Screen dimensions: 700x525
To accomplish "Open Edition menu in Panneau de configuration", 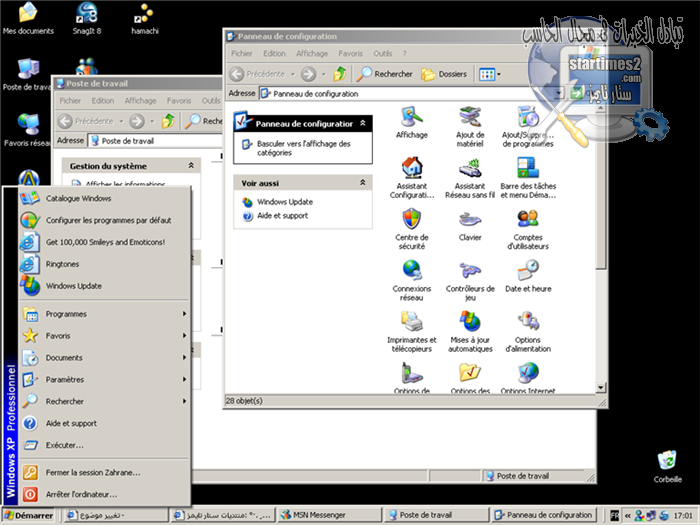I will click(x=274, y=54).
